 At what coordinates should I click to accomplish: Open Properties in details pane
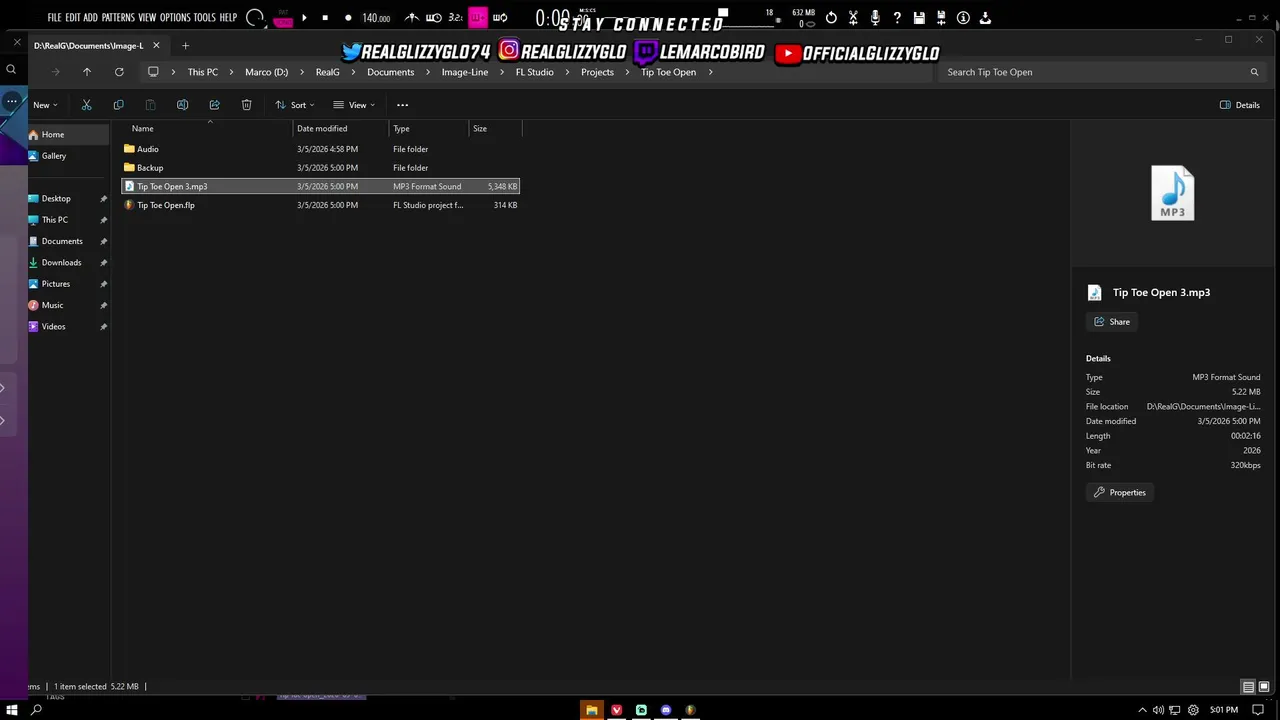[1119, 492]
